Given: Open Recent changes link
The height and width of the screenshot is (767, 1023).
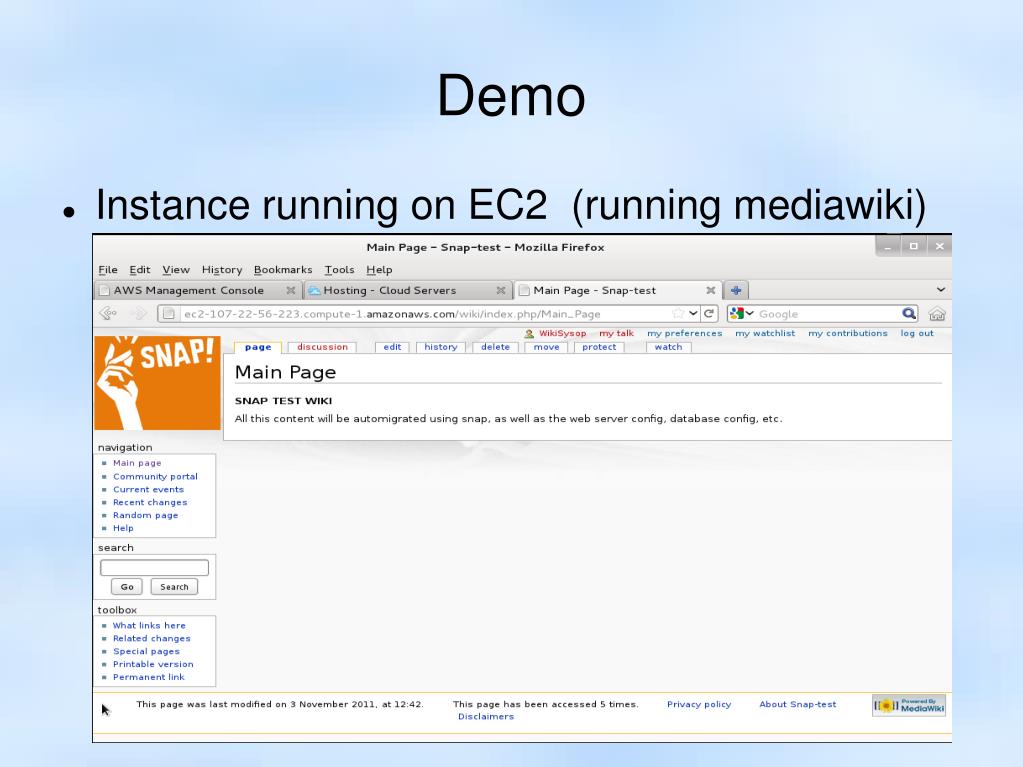Looking at the screenshot, I should point(150,502).
